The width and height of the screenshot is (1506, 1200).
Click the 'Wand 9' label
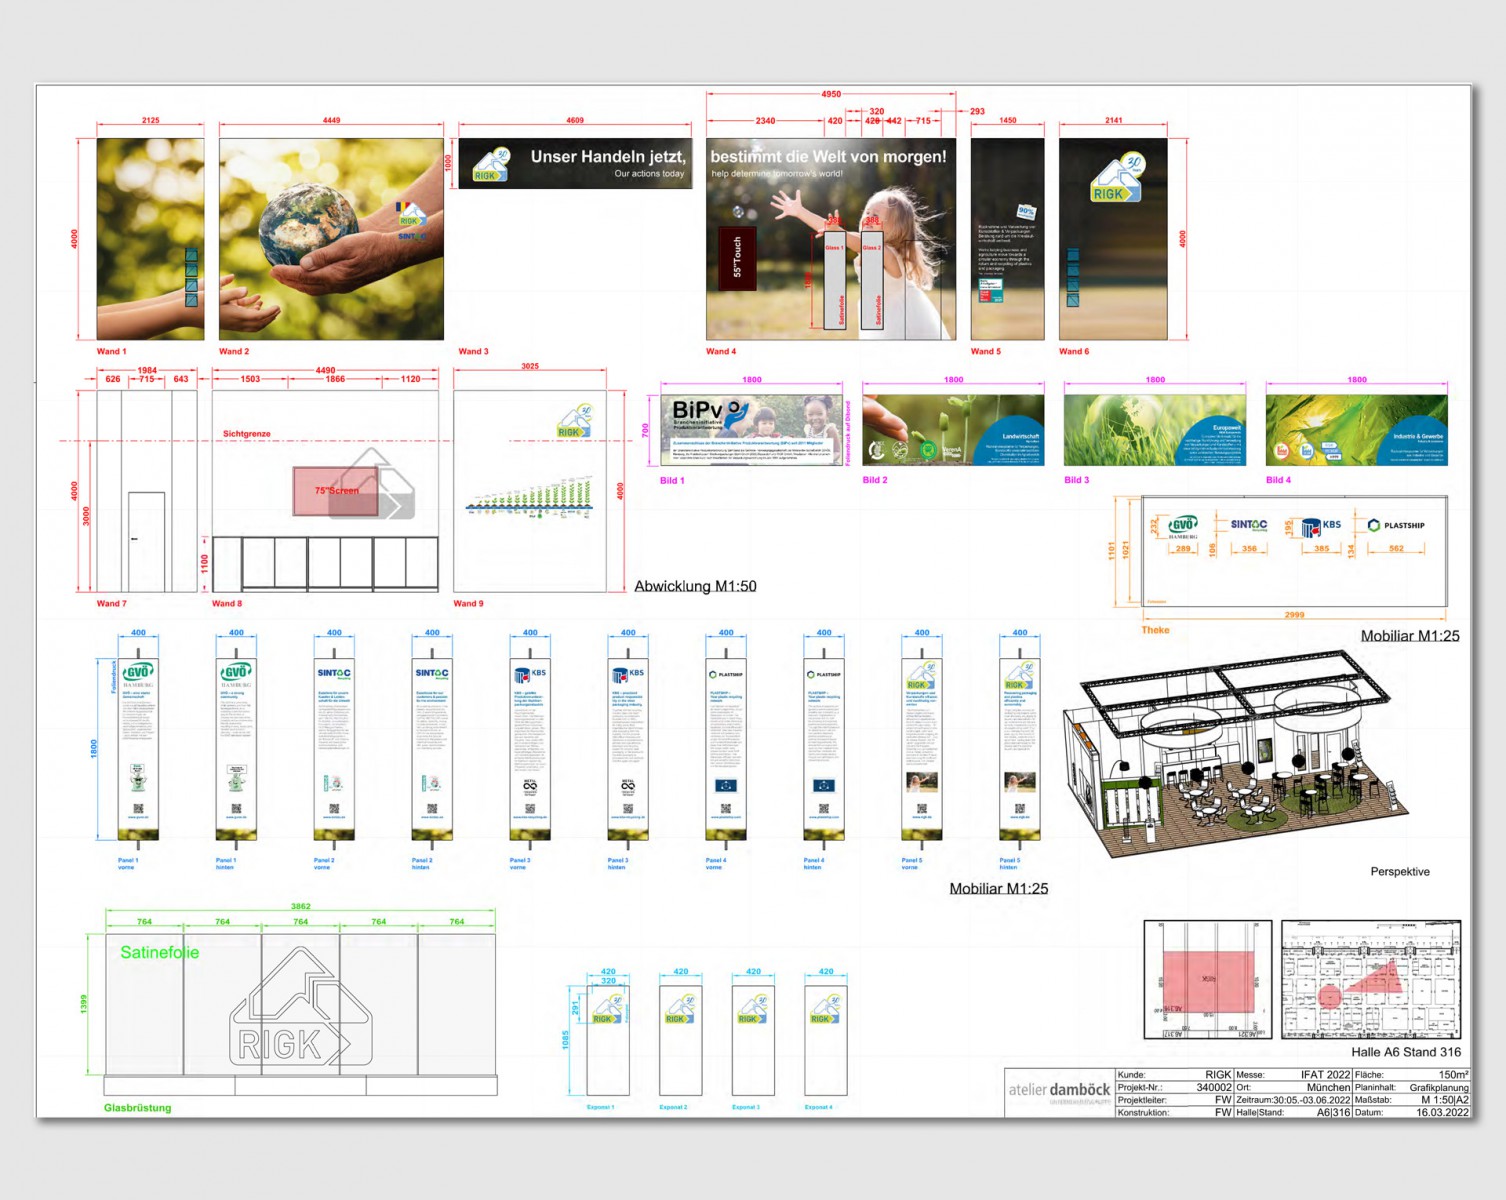[470, 603]
